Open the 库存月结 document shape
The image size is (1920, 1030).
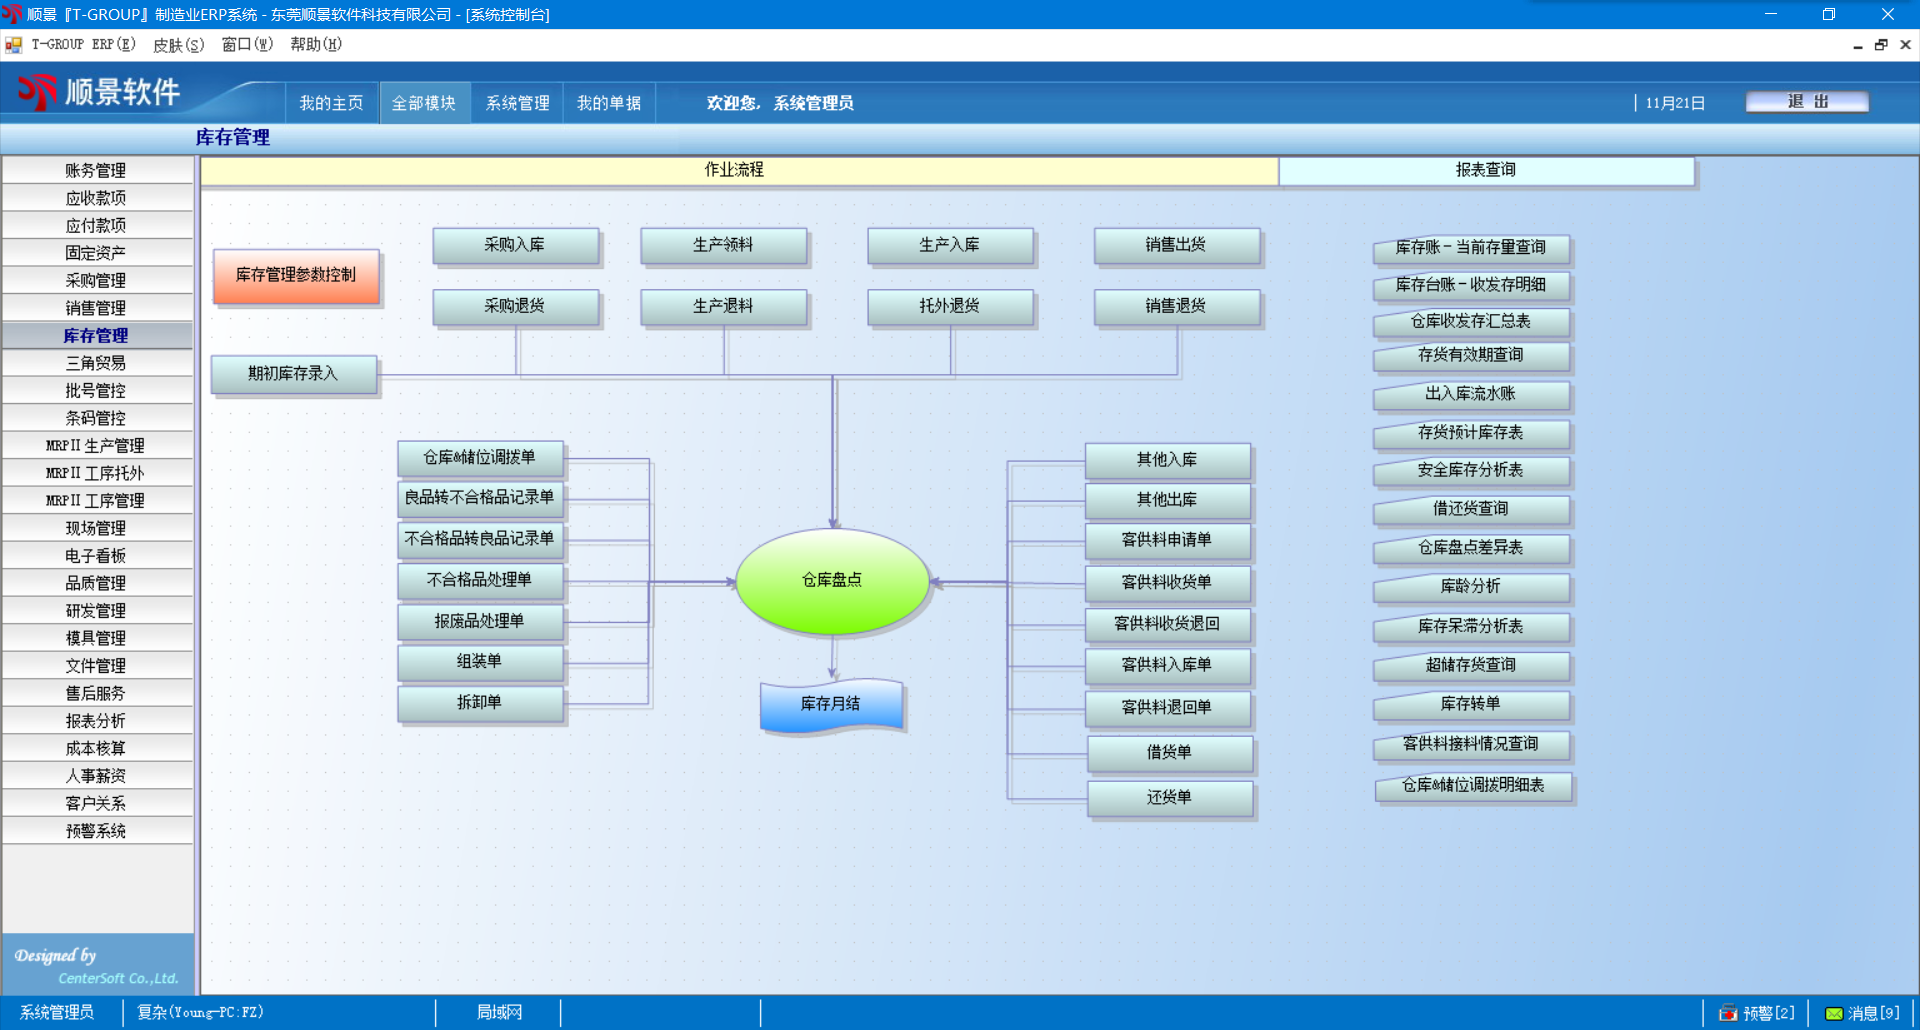[x=831, y=704]
